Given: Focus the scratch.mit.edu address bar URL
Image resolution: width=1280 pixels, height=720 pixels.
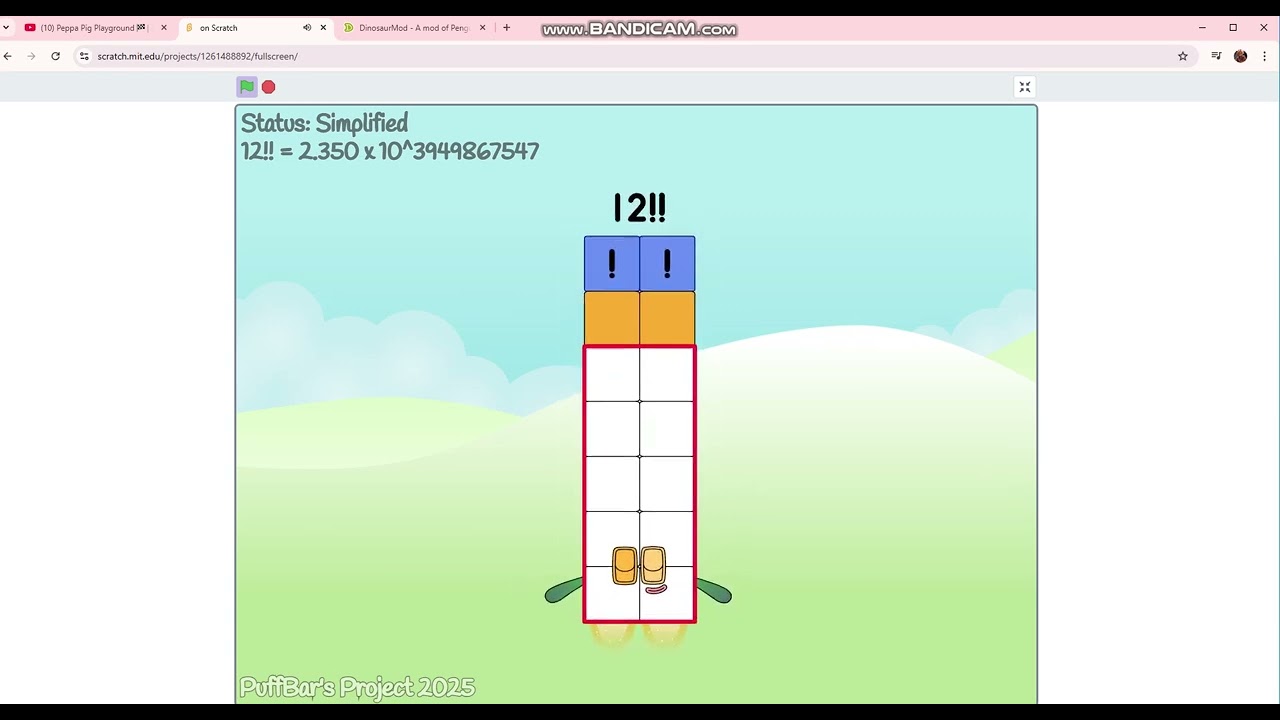Looking at the screenshot, I should click(197, 56).
